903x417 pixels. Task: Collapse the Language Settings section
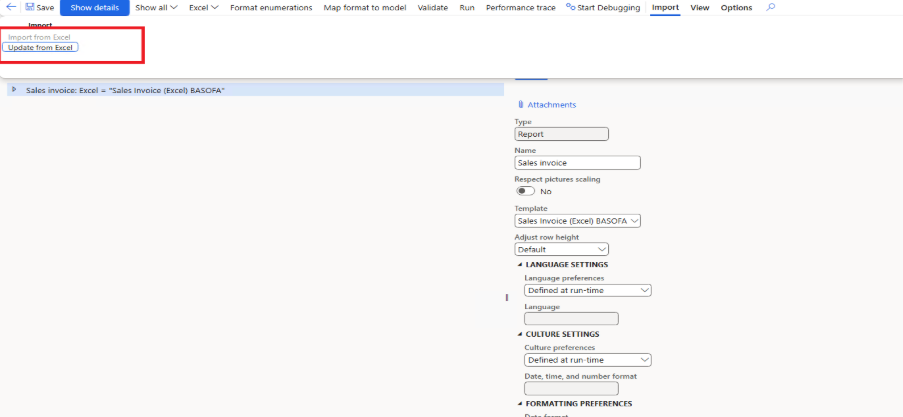click(520, 264)
